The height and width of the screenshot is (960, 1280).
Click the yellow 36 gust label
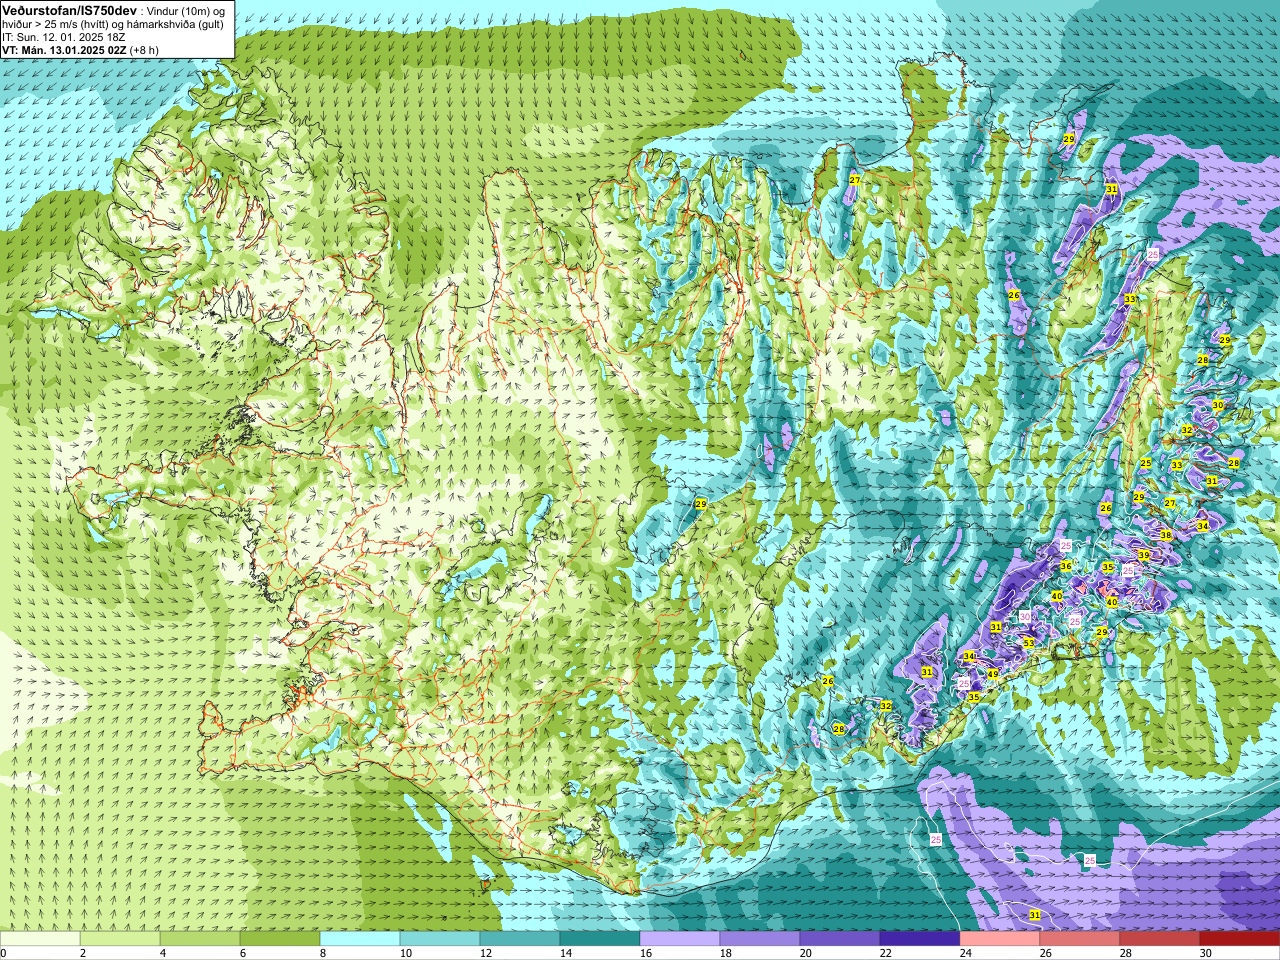point(1066,566)
